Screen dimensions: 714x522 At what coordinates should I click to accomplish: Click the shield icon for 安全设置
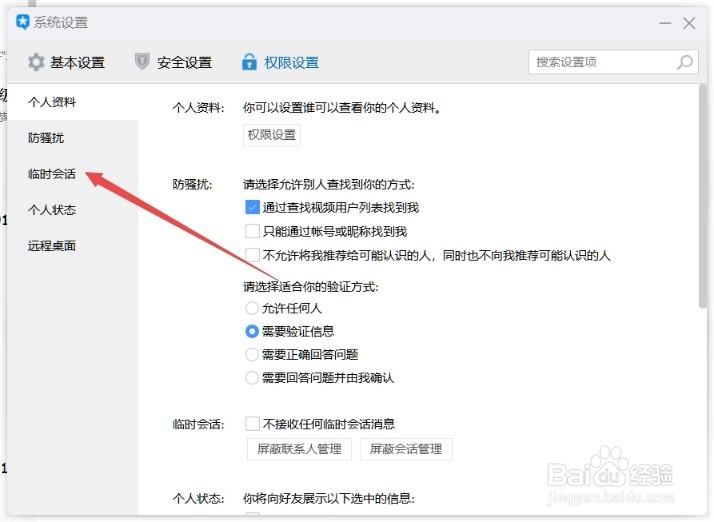coord(142,61)
